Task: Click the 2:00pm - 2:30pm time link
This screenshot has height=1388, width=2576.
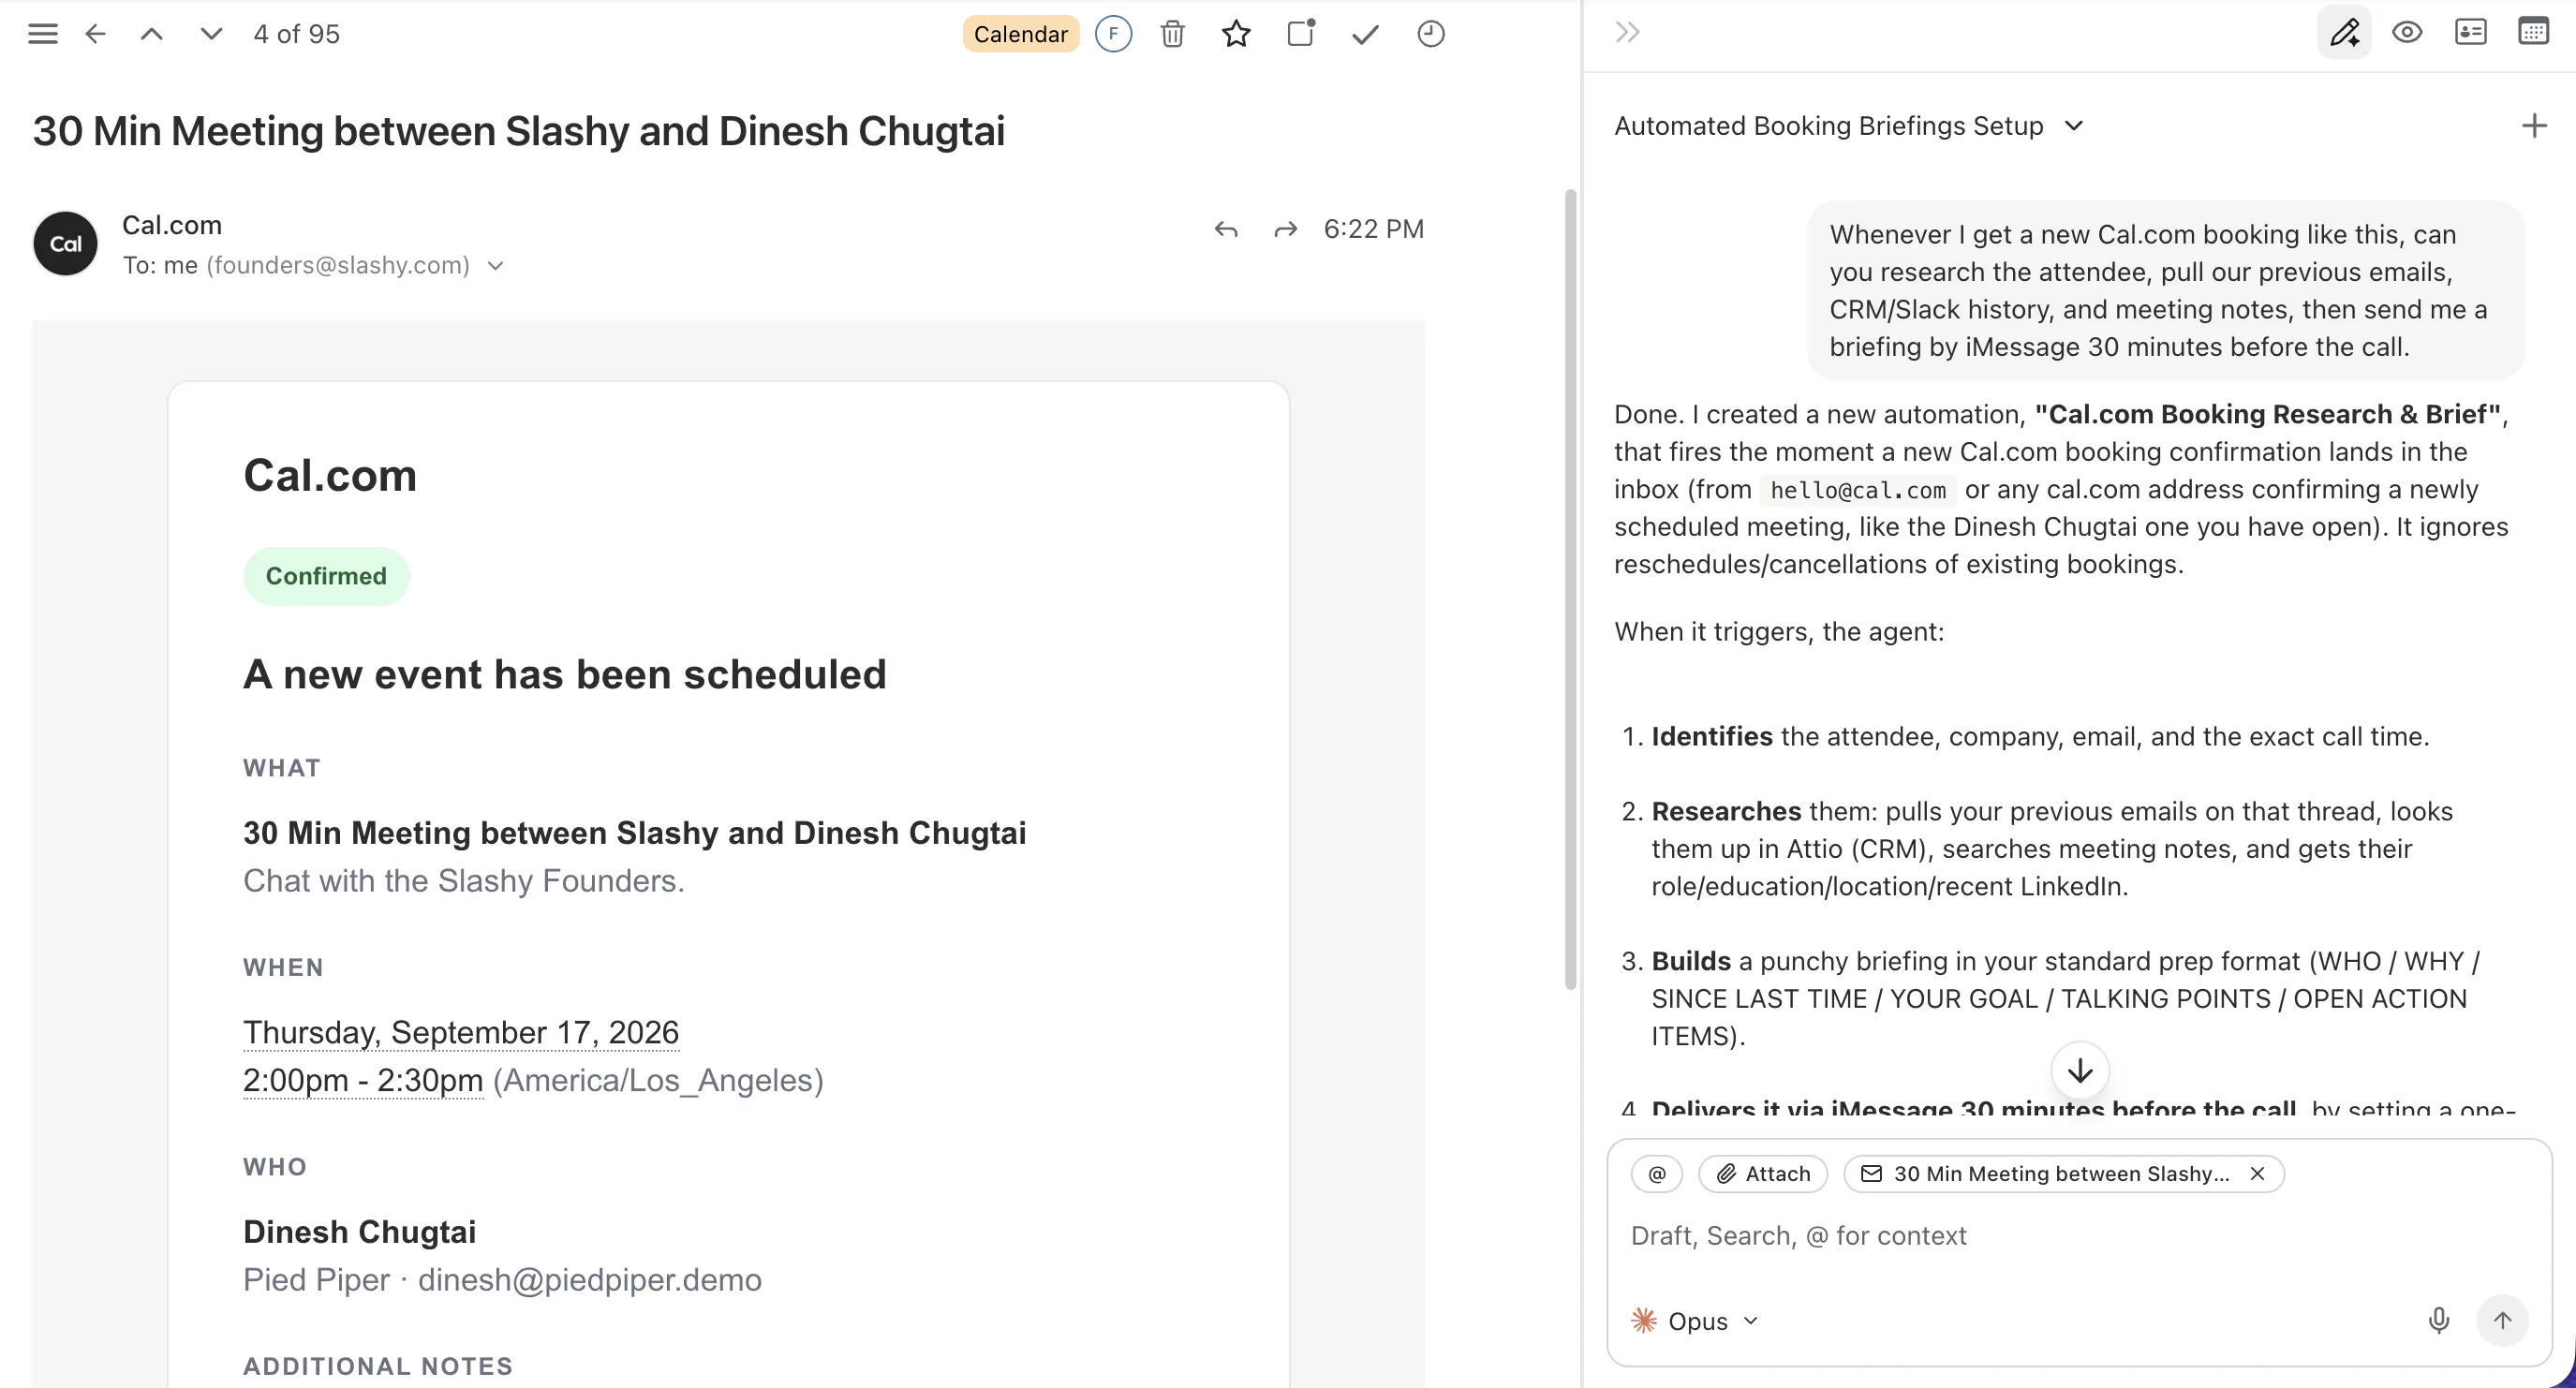Action: click(x=363, y=1080)
